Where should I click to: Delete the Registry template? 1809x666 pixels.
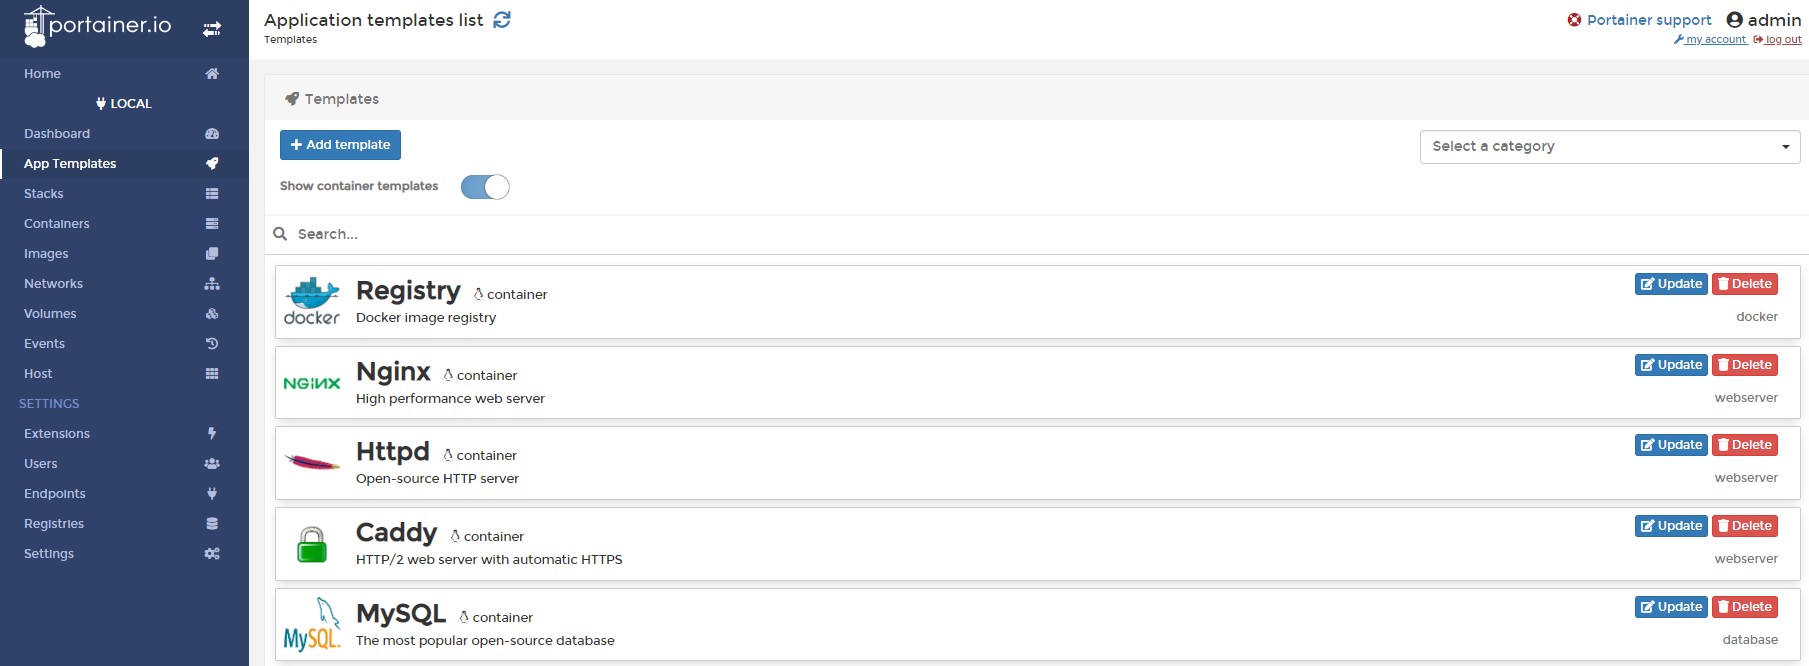pyautogui.click(x=1744, y=284)
